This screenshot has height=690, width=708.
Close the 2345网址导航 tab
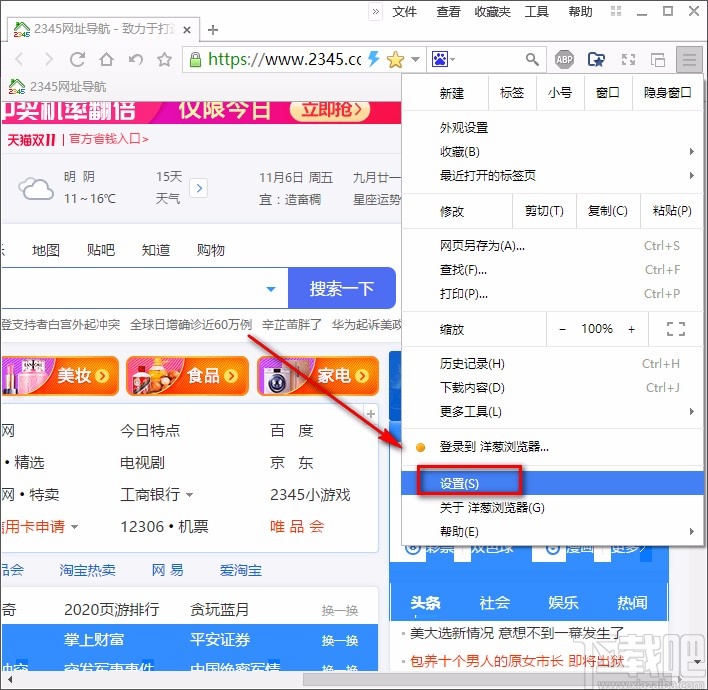tap(187, 30)
